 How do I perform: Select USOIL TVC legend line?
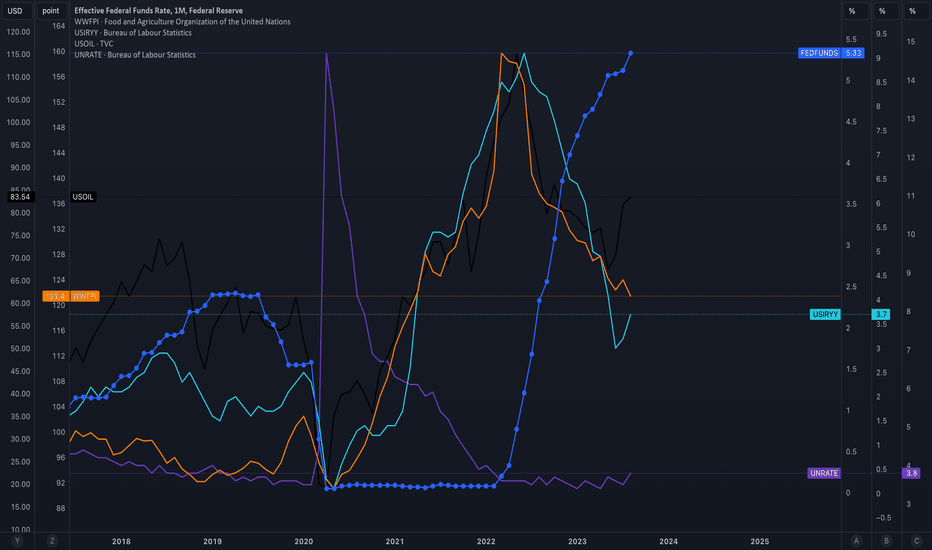93,43
